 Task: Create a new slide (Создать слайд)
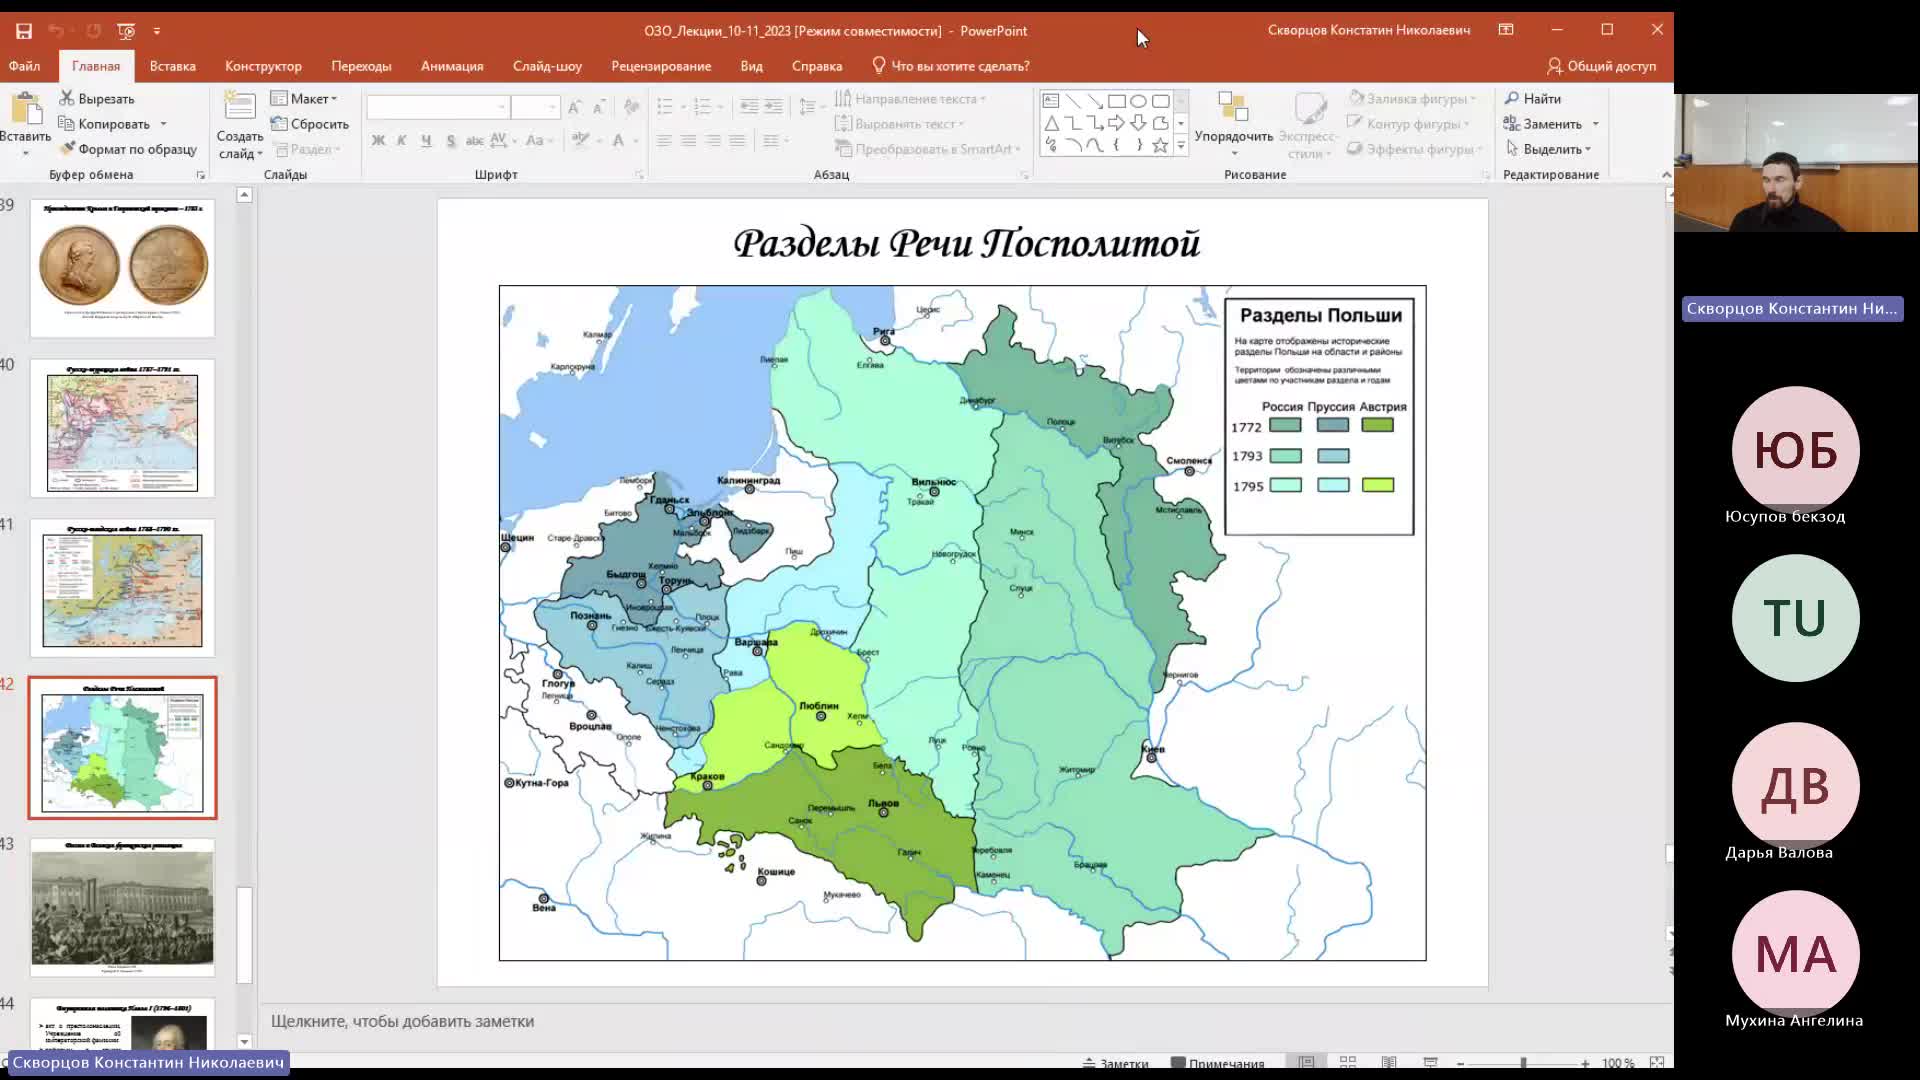pyautogui.click(x=240, y=125)
